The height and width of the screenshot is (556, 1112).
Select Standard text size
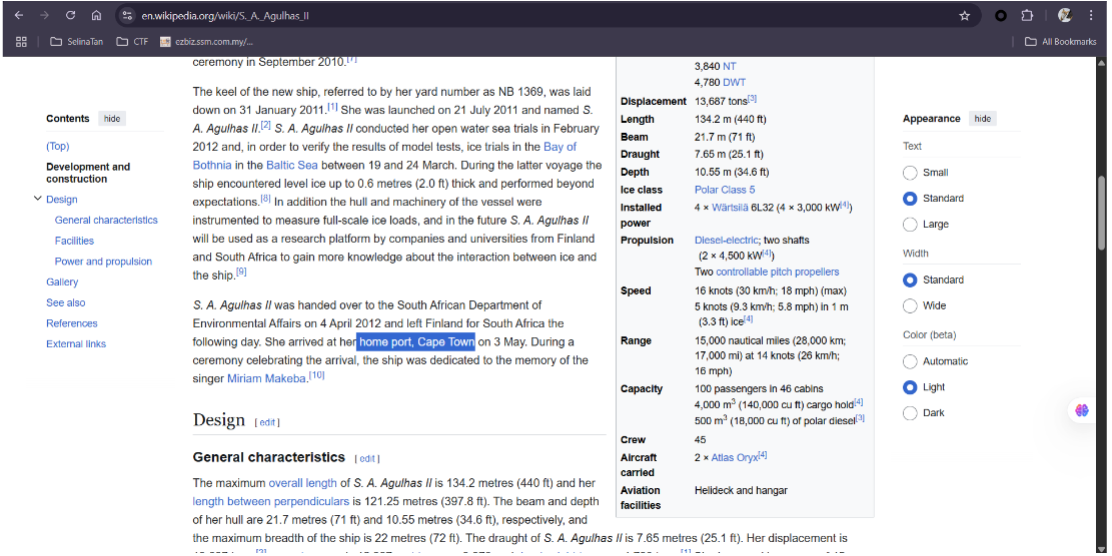pos(910,199)
